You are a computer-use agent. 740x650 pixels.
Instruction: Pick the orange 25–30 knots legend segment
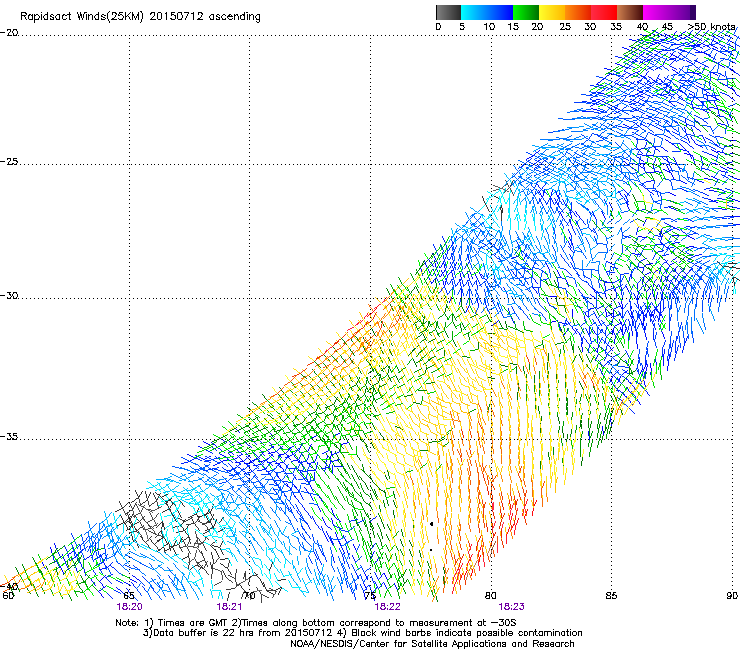tap(578, 12)
